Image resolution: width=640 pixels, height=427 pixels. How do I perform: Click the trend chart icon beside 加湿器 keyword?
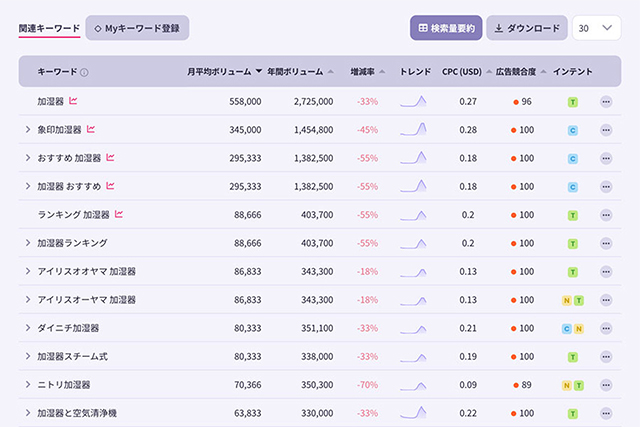pos(73,101)
